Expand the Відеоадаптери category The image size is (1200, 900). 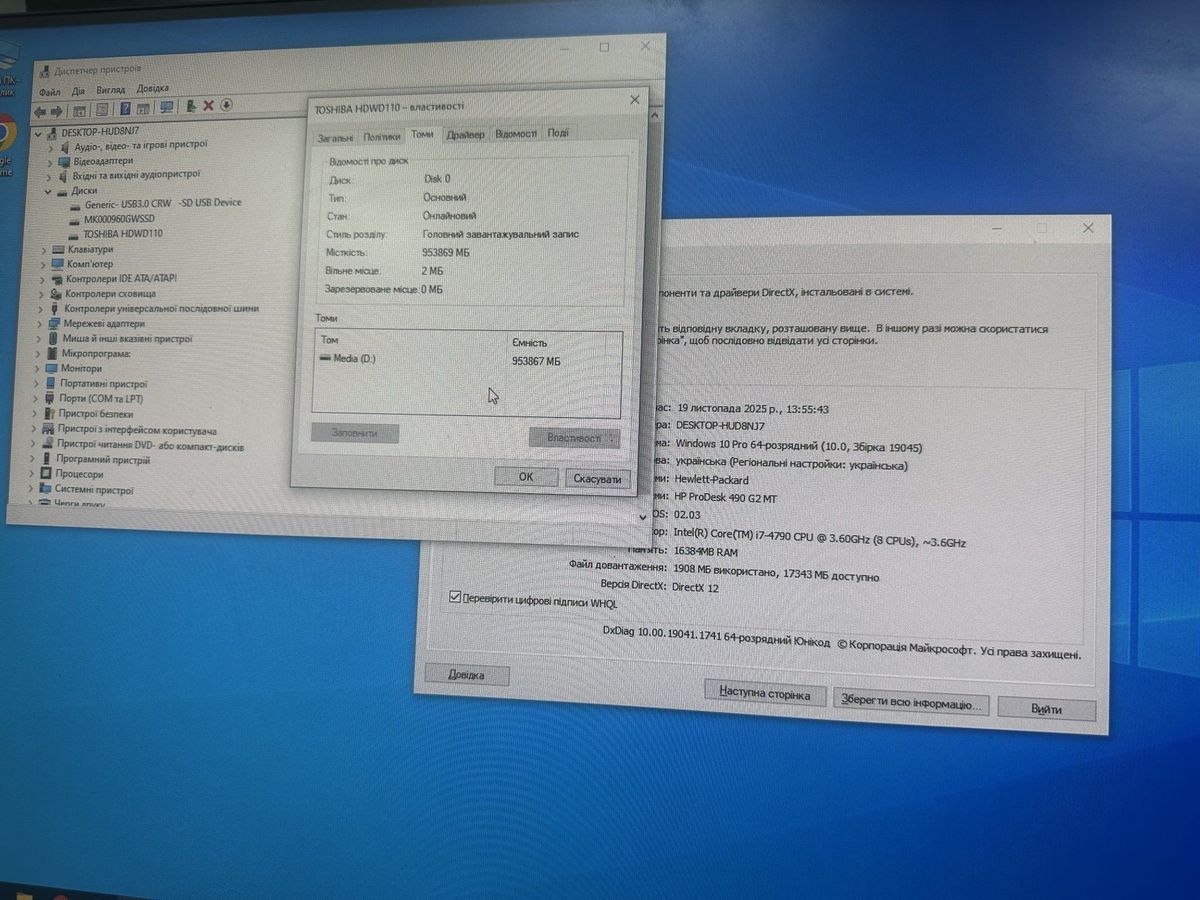50,161
